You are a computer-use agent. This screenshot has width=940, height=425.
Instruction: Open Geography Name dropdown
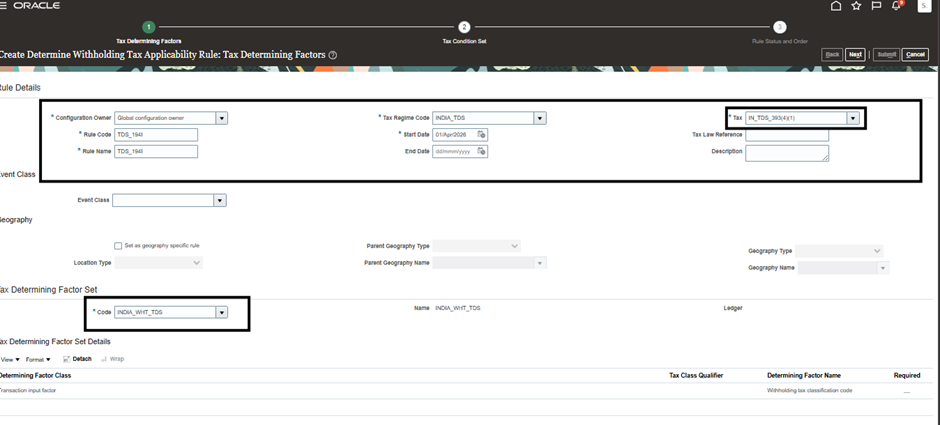click(x=883, y=268)
